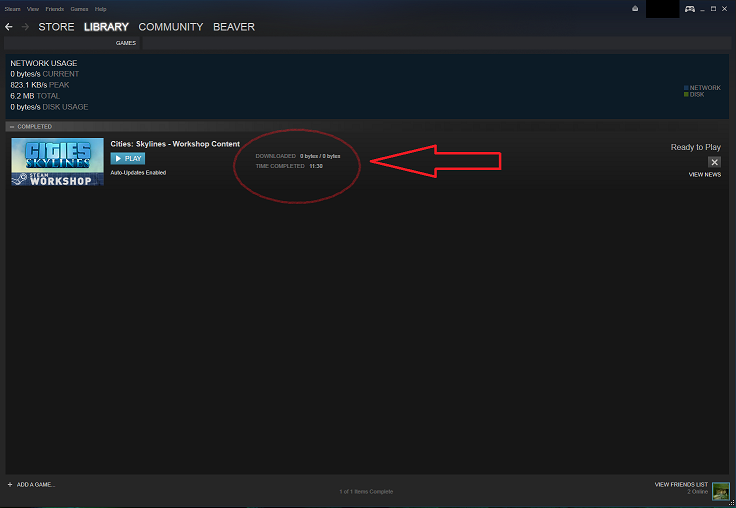Open Big Picture mode controller icon
Screen dimensions: 736x508
[690, 9]
